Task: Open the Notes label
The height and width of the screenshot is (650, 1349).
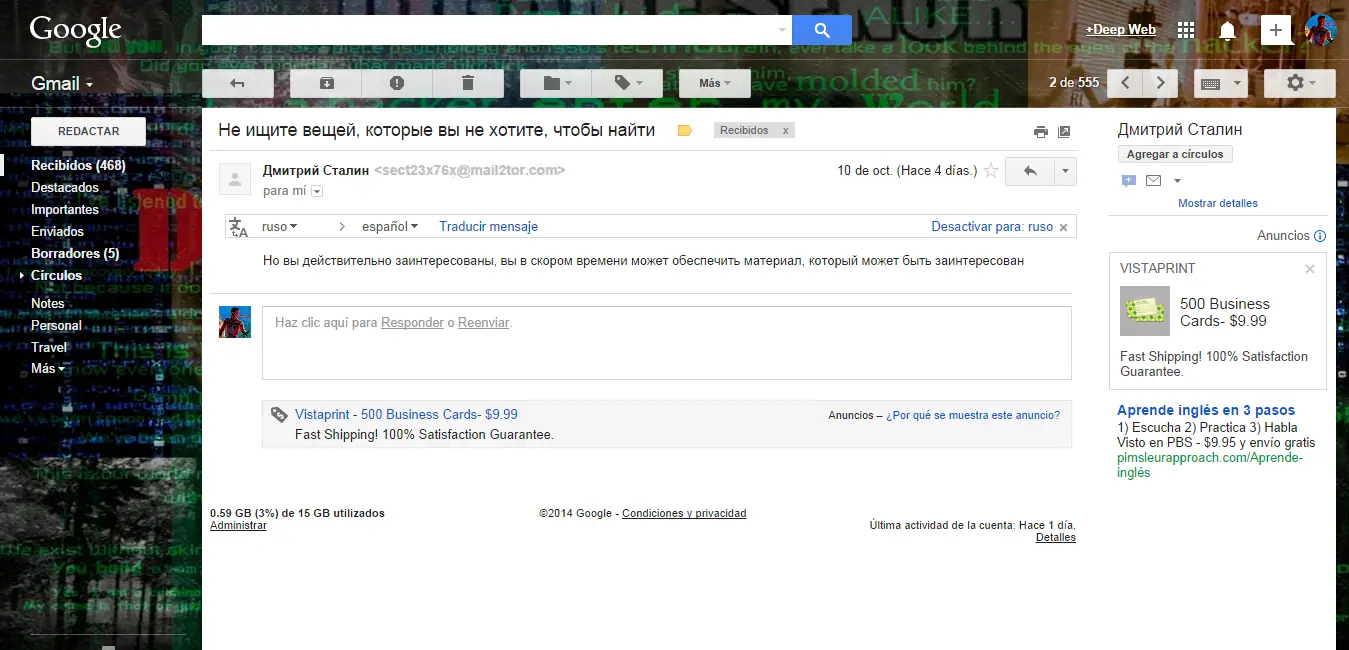Action: coord(48,304)
